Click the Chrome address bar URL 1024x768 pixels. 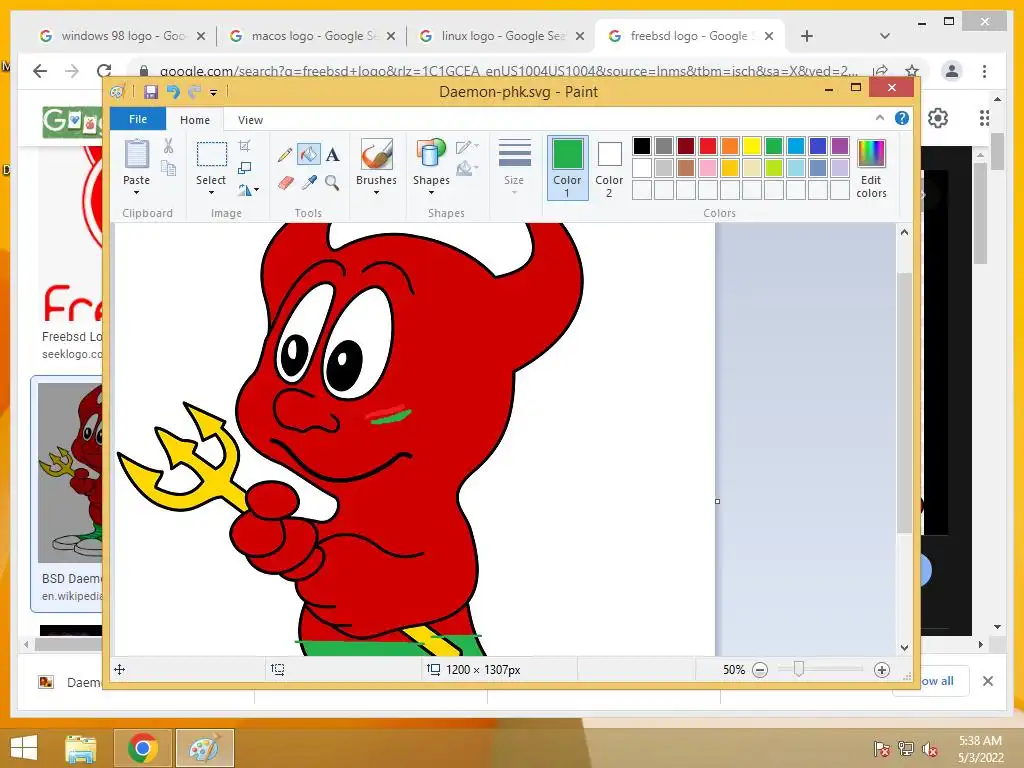click(509, 71)
